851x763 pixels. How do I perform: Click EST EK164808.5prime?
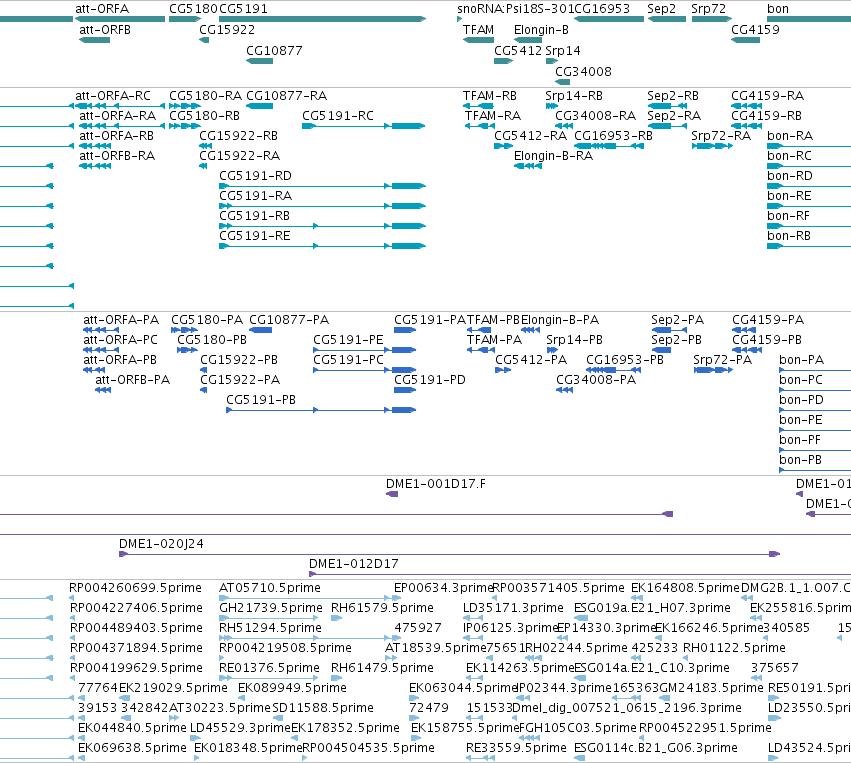coord(685,588)
